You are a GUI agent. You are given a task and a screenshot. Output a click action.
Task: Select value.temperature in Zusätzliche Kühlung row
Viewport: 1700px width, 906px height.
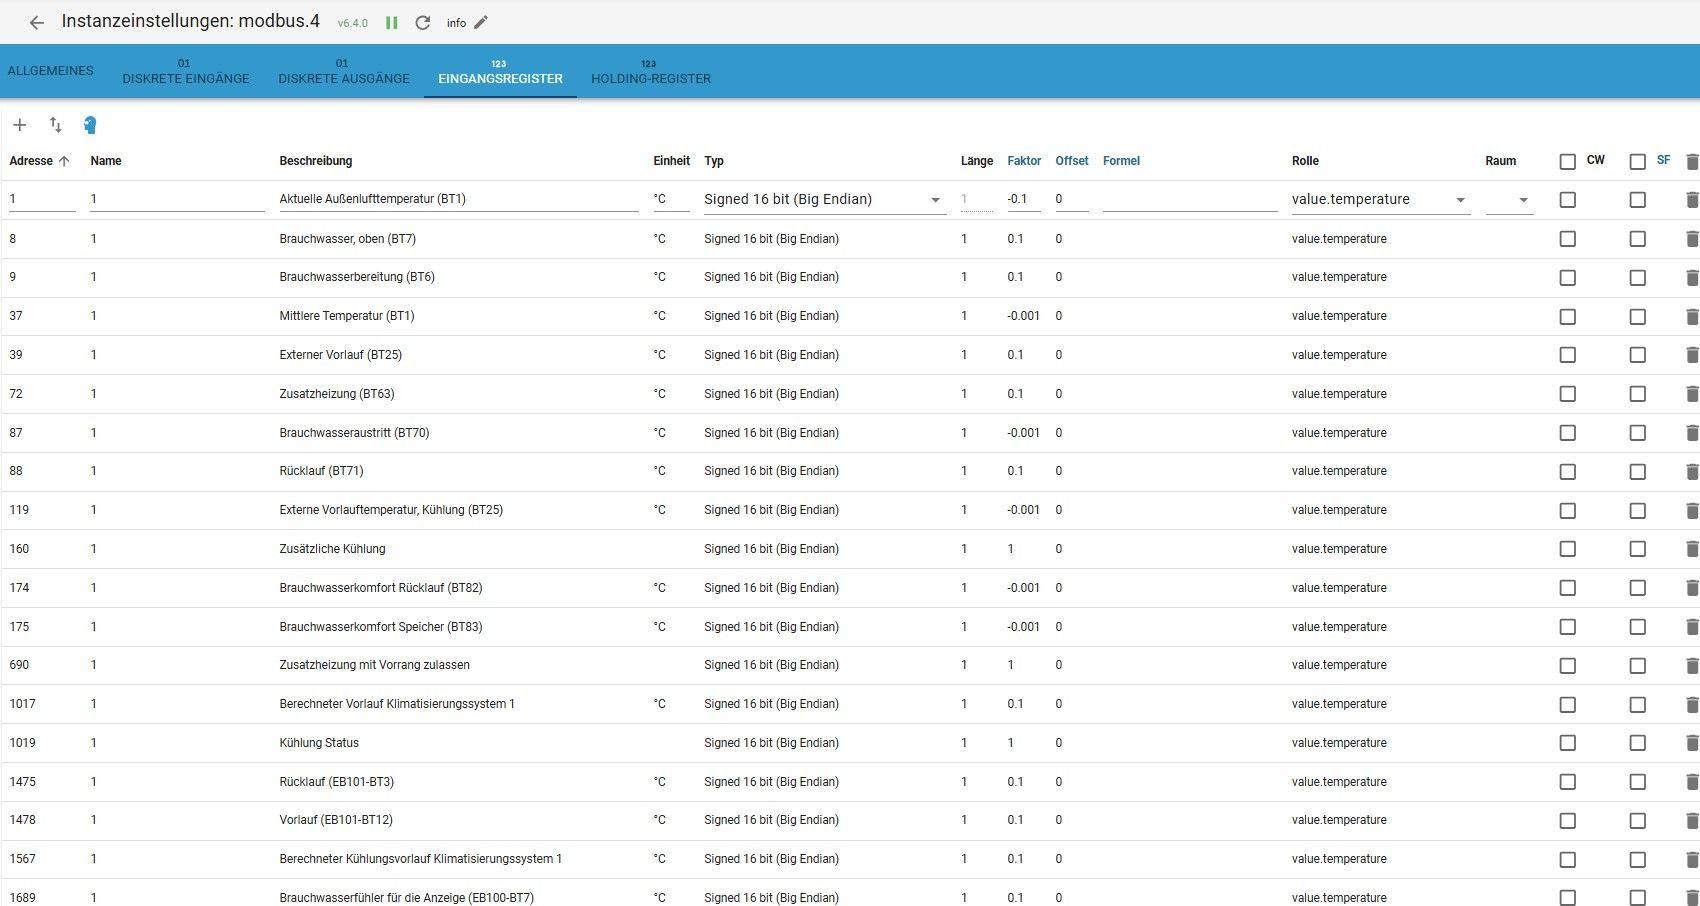pos(1339,549)
